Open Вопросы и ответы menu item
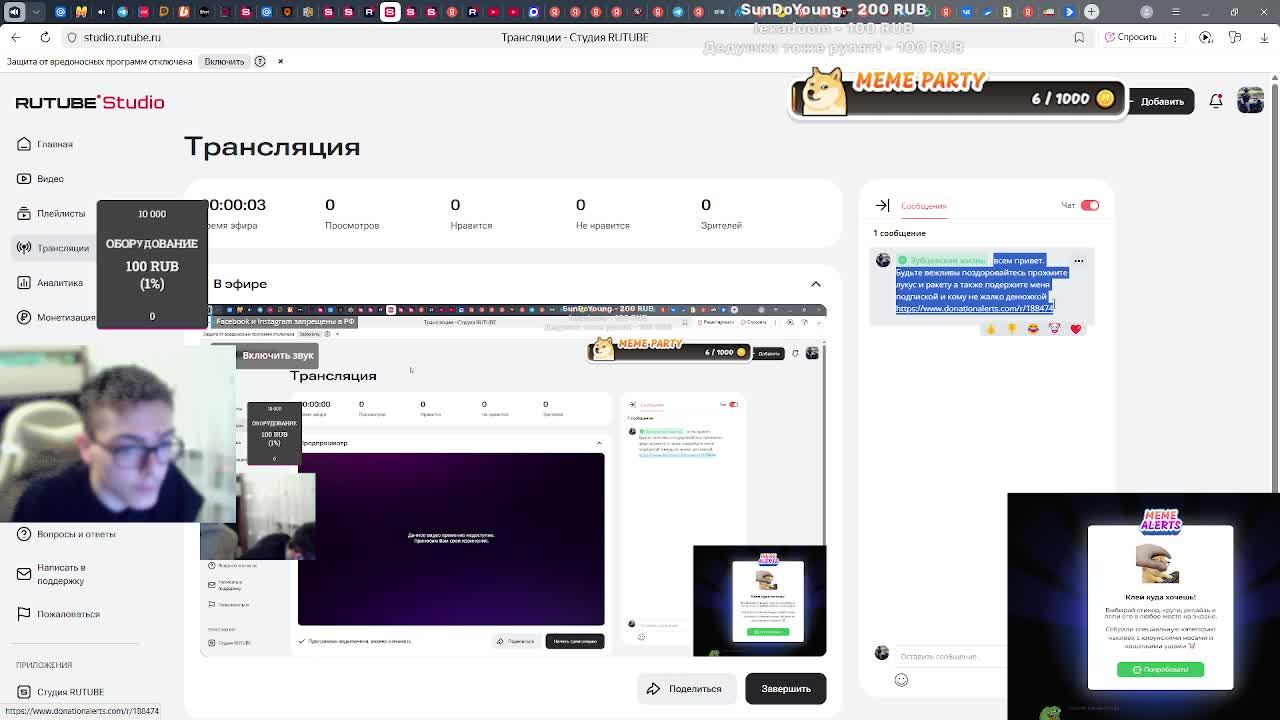This screenshot has width=1280, height=720. coord(76,534)
